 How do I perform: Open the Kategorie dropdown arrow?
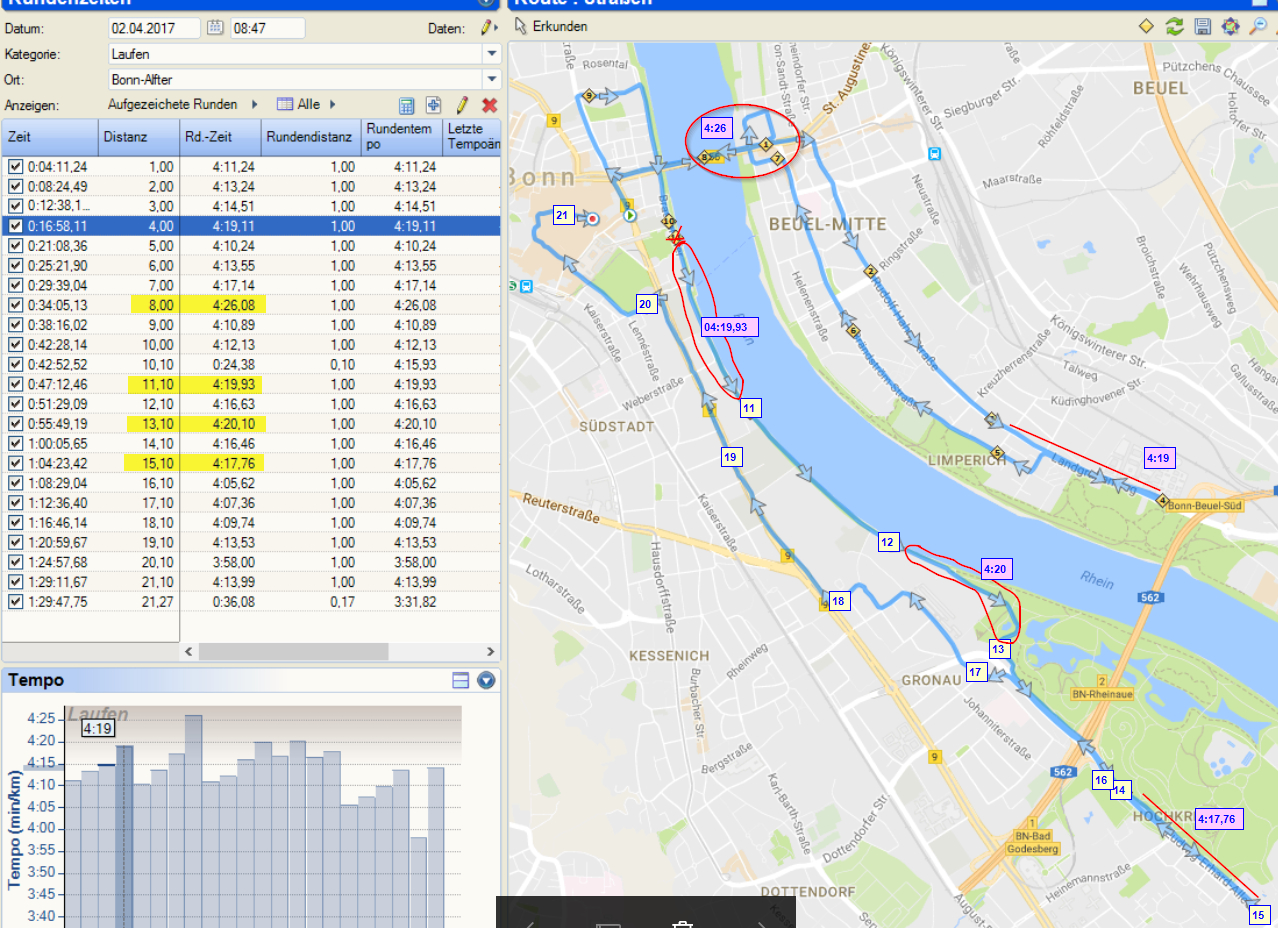click(x=491, y=54)
